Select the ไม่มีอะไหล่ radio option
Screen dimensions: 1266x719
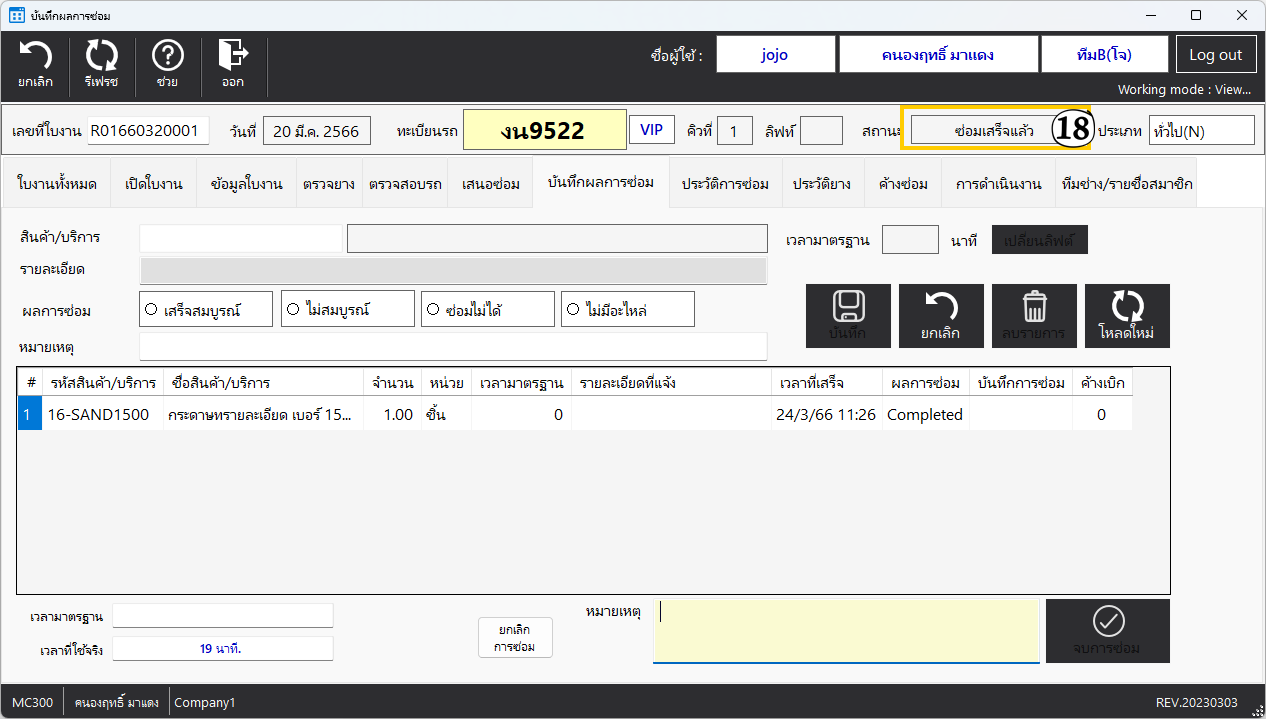click(x=572, y=310)
